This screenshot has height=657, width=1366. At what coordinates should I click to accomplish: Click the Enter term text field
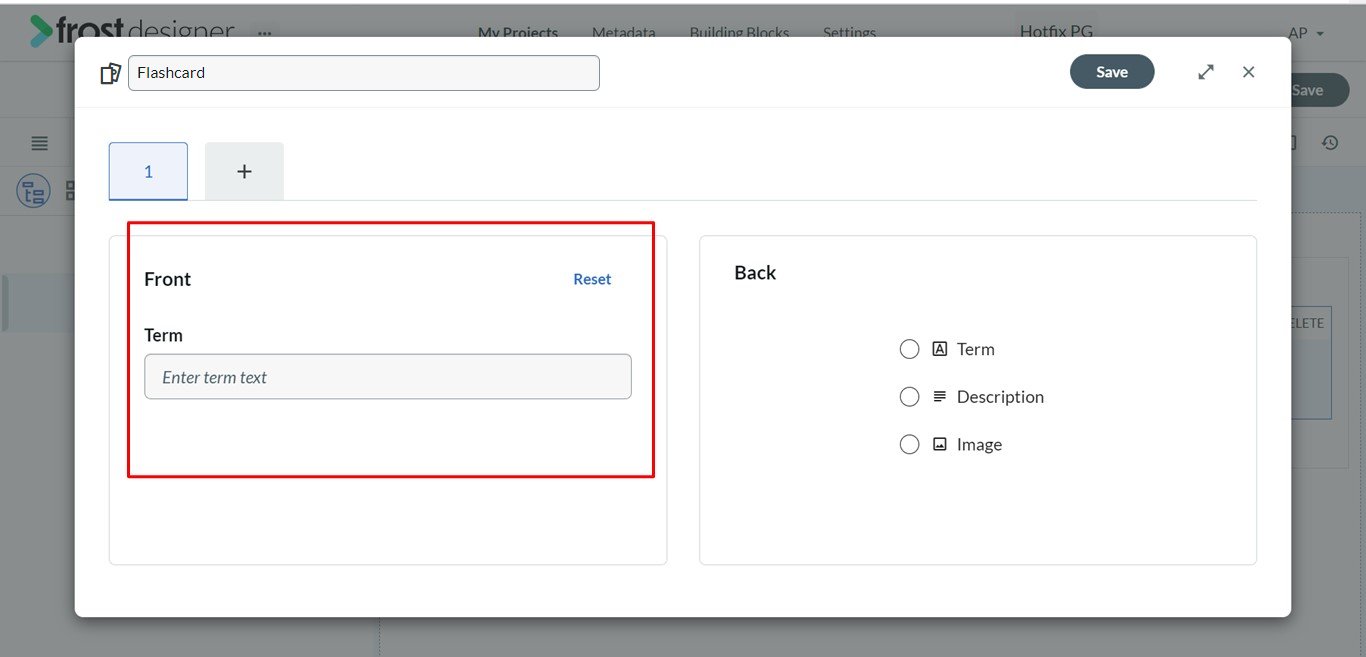[388, 377]
